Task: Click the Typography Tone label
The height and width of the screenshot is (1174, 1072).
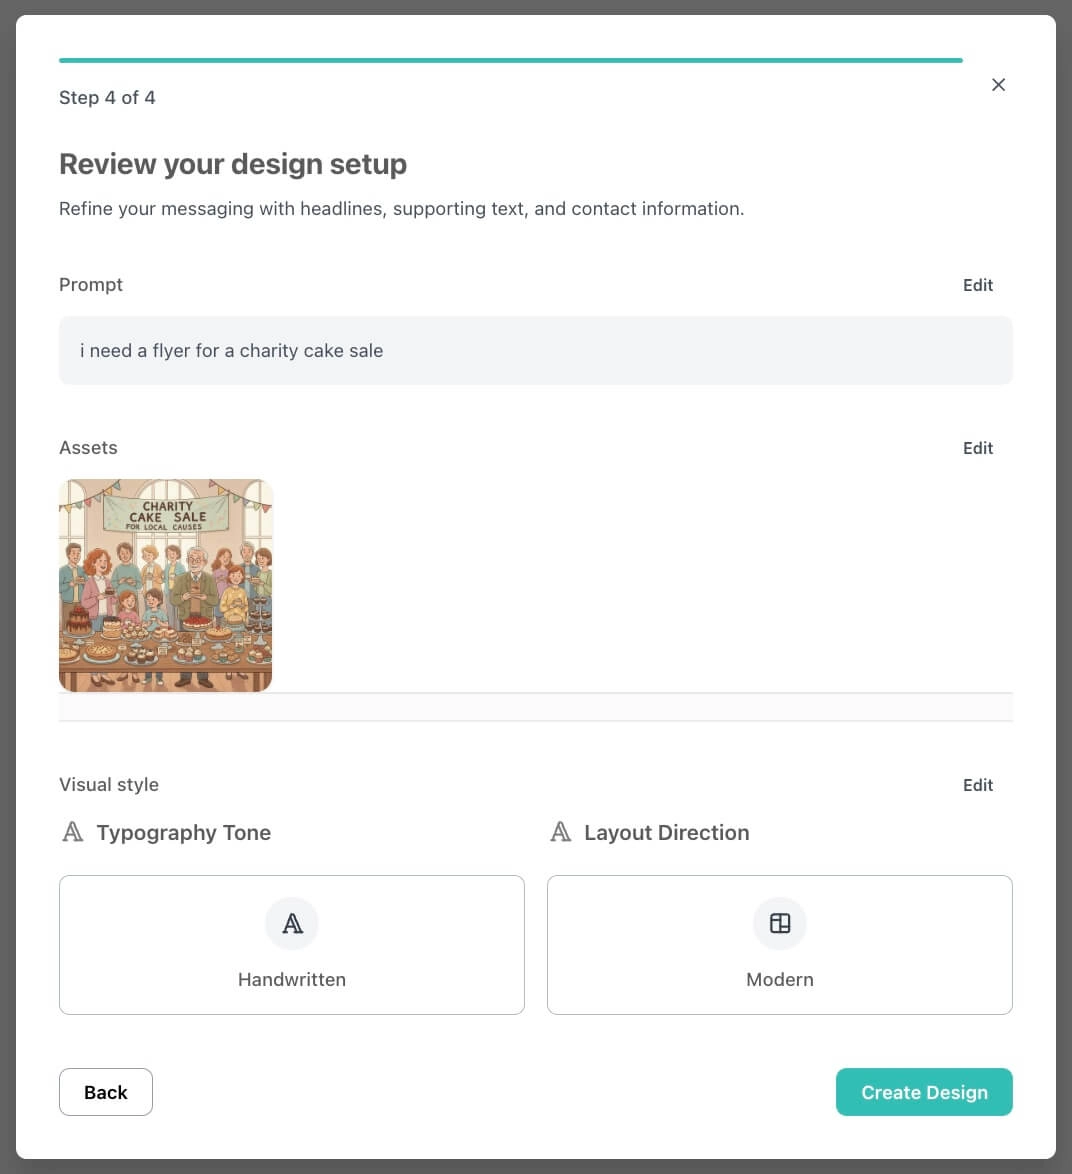Action: tap(183, 833)
